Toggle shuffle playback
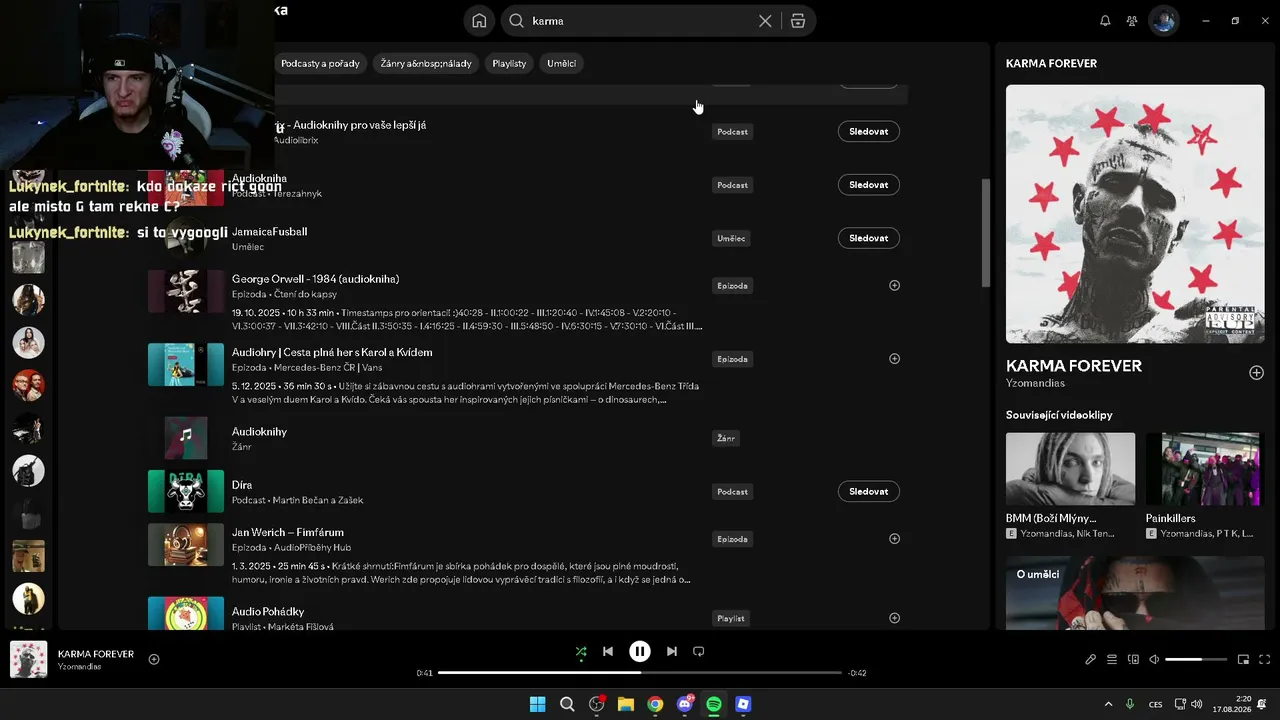This screenshot has height=720, width=1280. (581, 651)
